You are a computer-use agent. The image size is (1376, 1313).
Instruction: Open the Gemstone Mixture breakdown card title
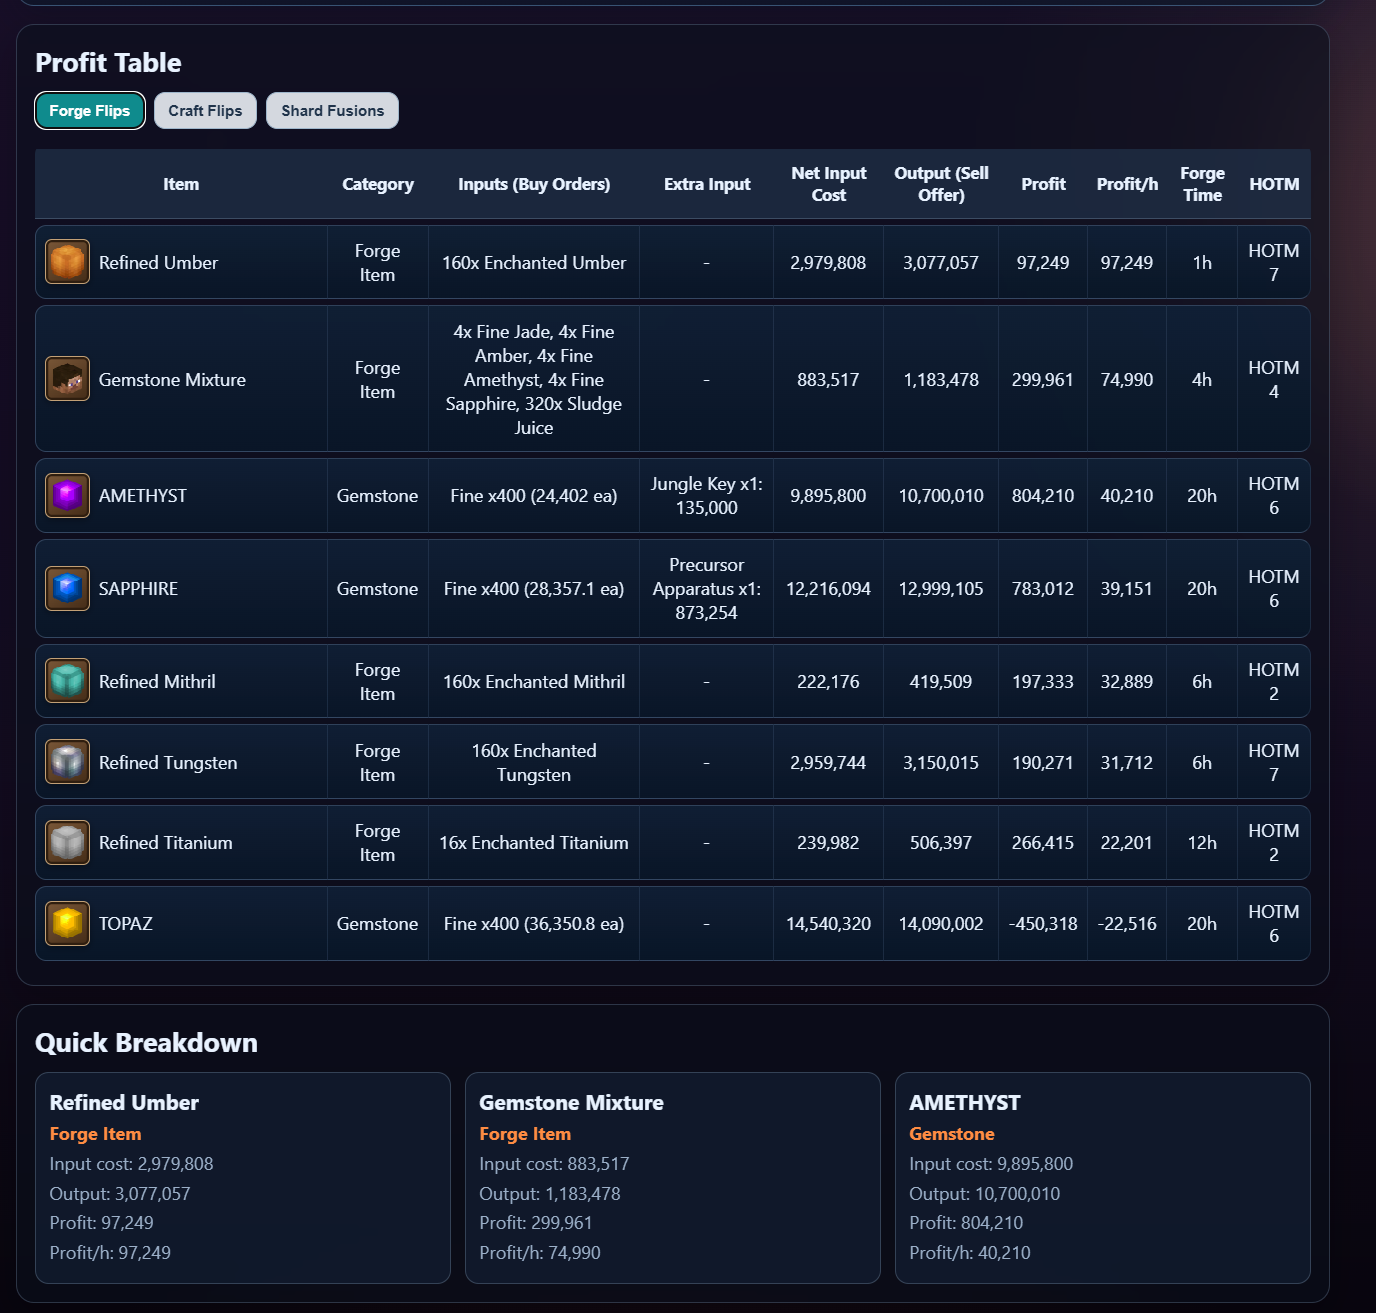tap(571, 1102)
